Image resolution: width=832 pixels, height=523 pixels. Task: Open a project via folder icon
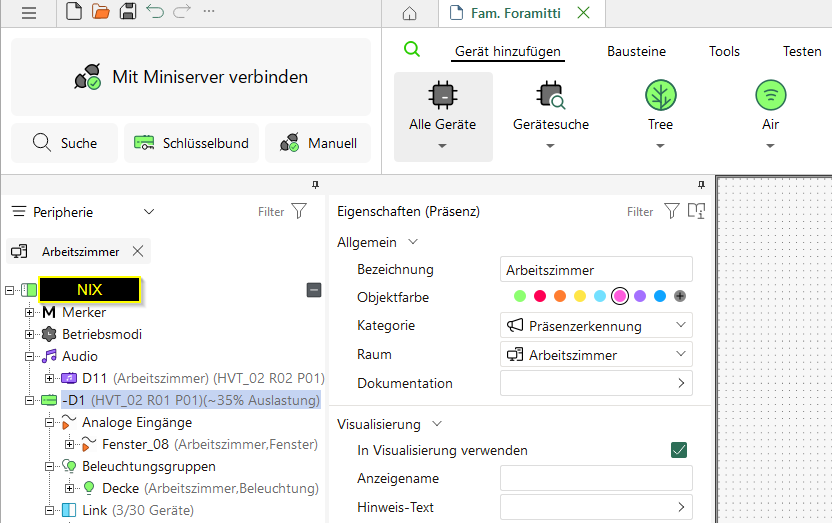click(101, 11)
